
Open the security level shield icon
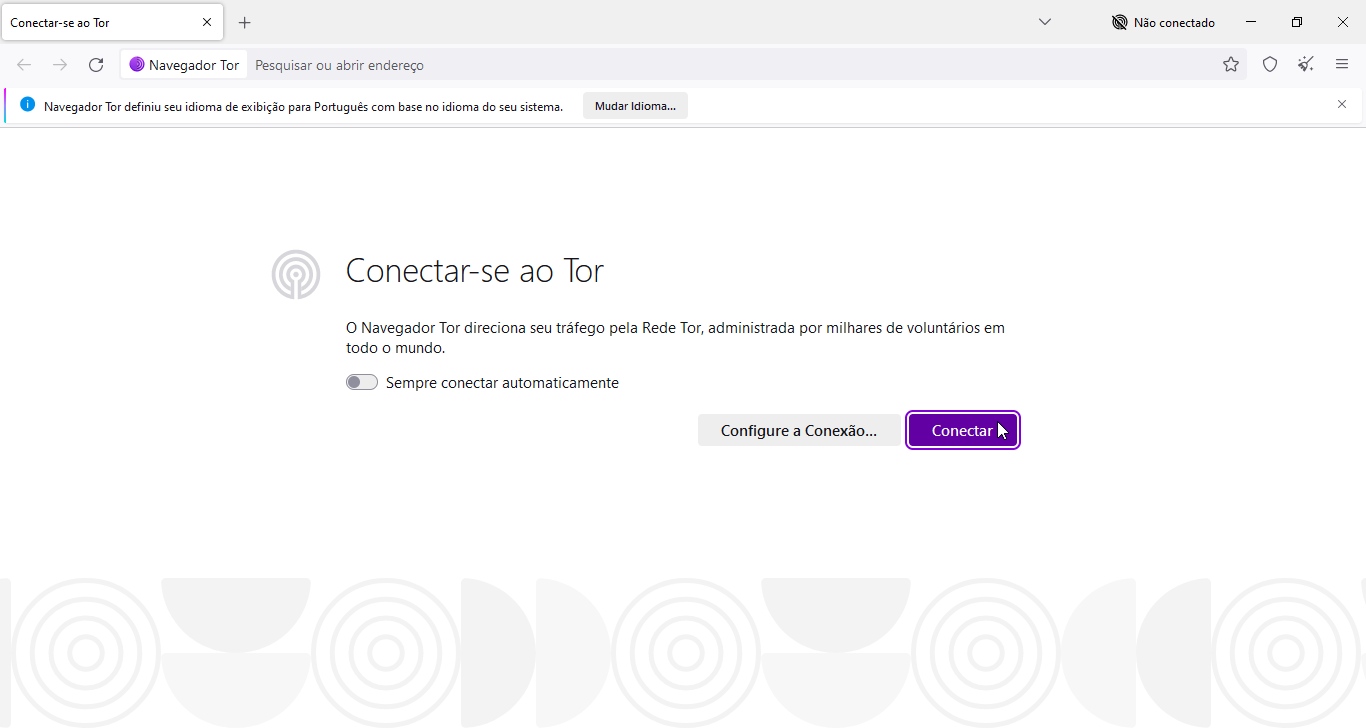pos(1270,65)
